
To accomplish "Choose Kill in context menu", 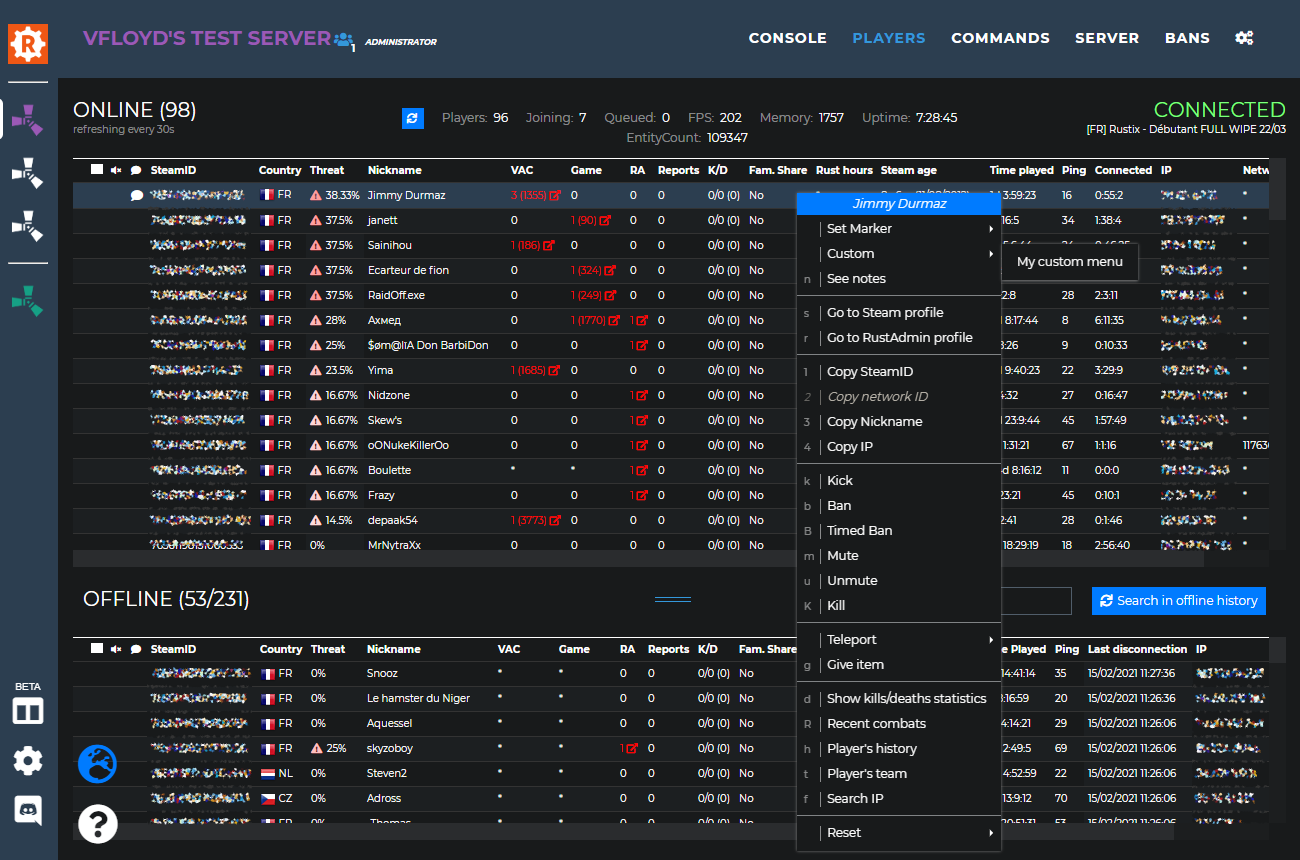I will pyautogui.click(x=899, y=606).
